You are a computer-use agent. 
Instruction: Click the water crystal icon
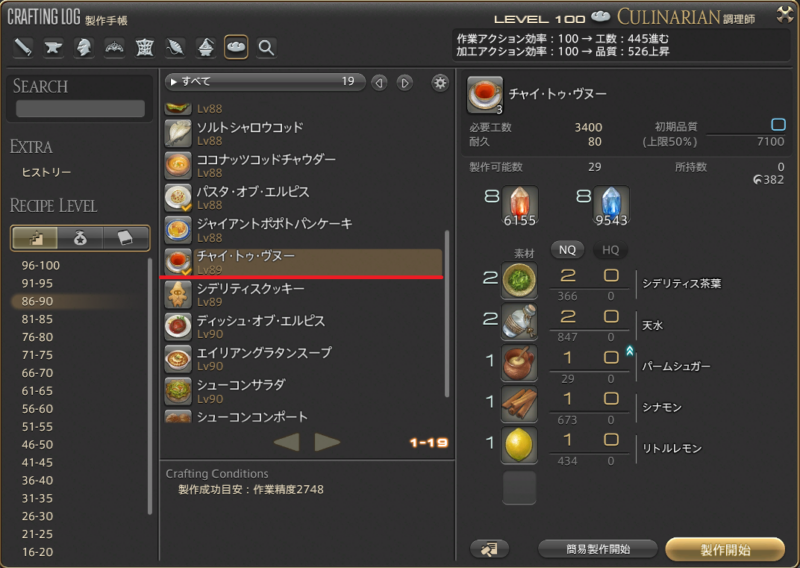click(611, 205)
